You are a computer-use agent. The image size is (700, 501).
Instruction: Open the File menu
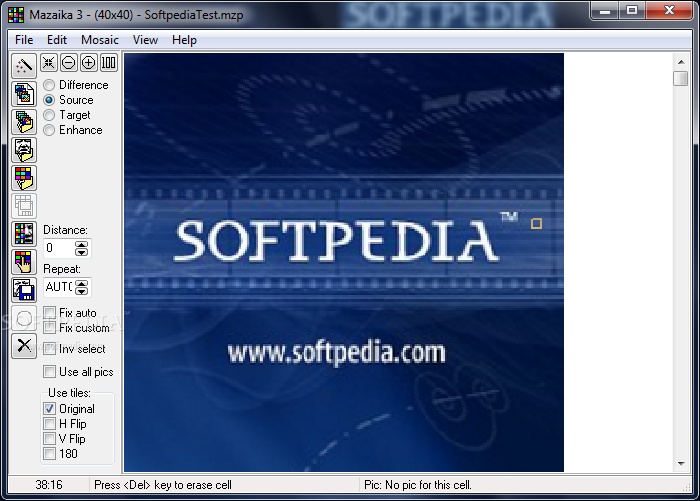24,40
